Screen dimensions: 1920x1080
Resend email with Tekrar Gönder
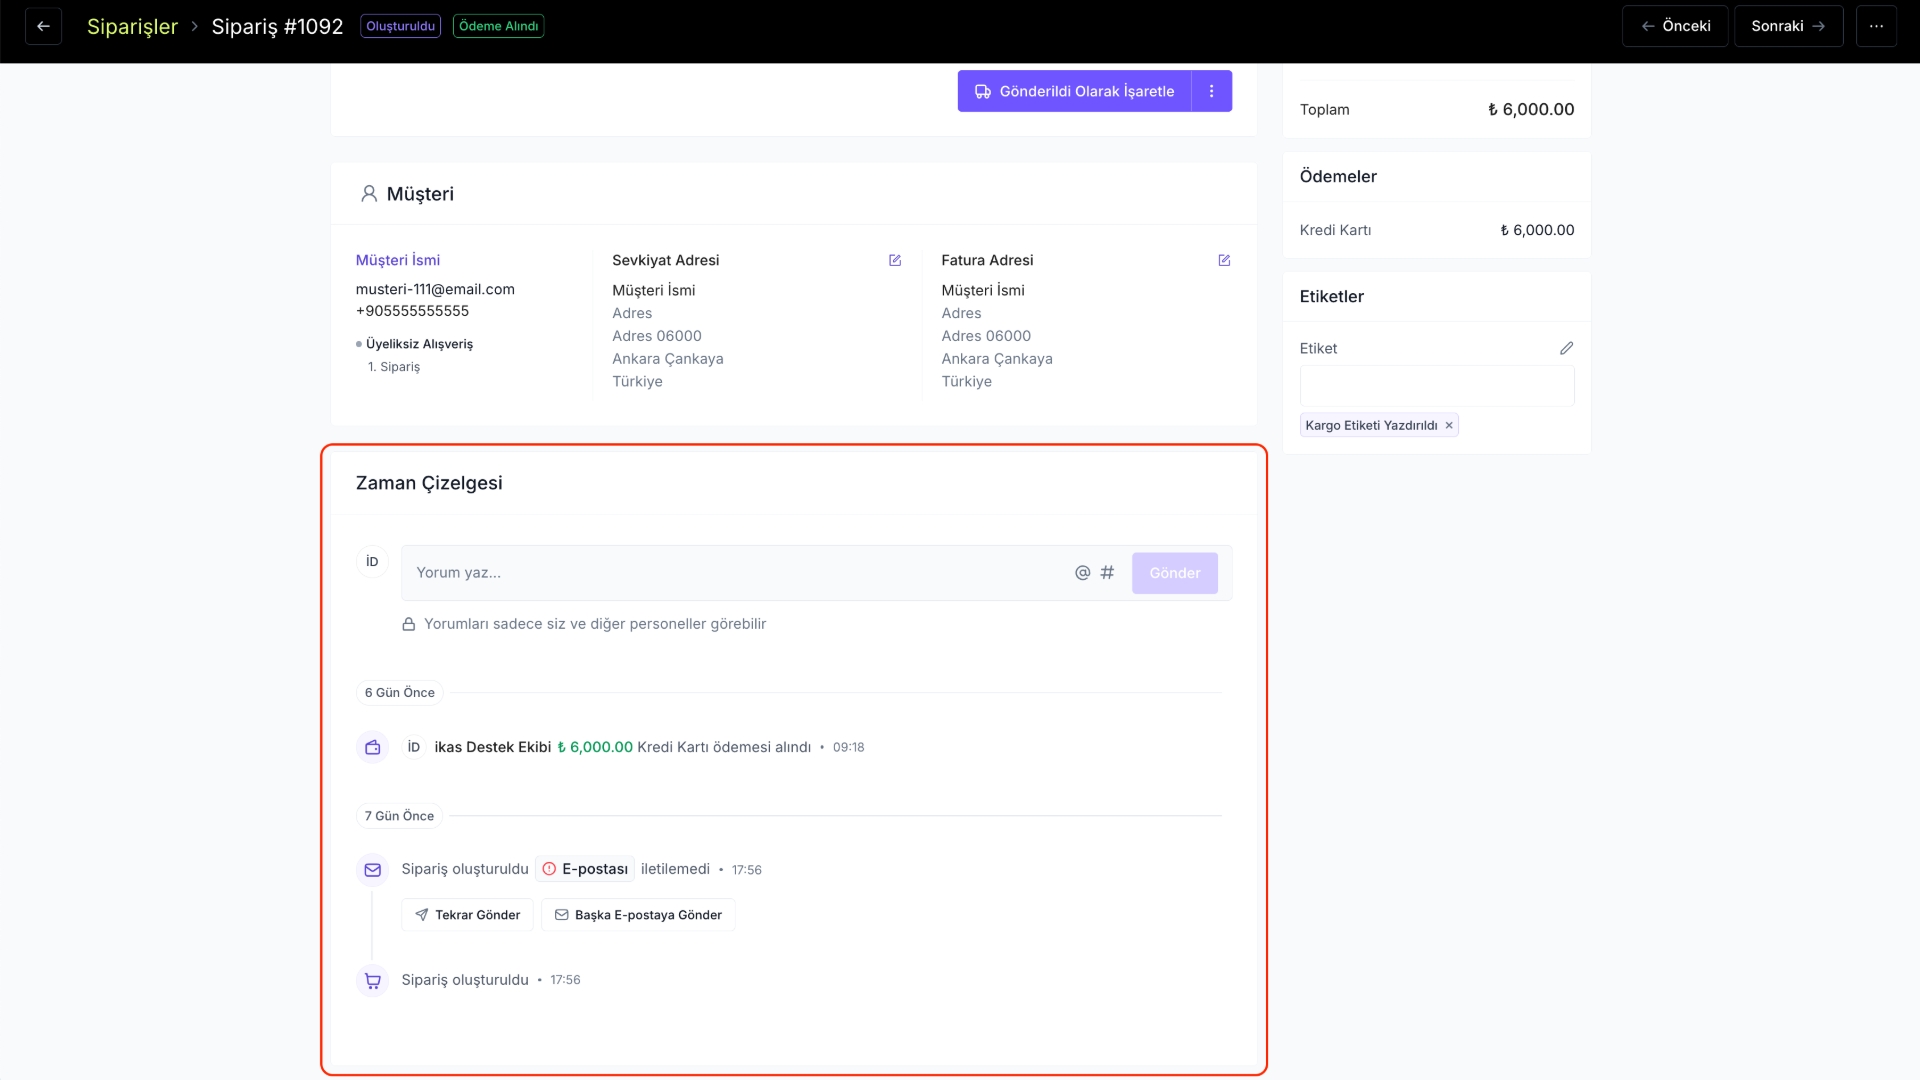point(467,915)
